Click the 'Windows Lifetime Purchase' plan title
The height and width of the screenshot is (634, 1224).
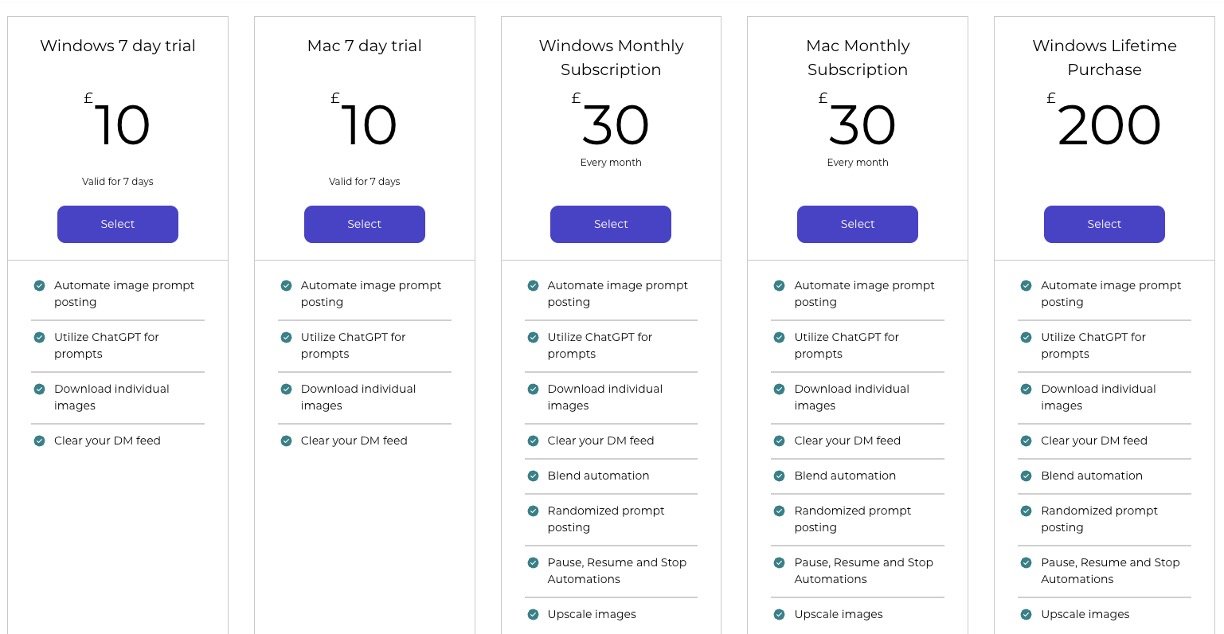tap(1104, 57)
